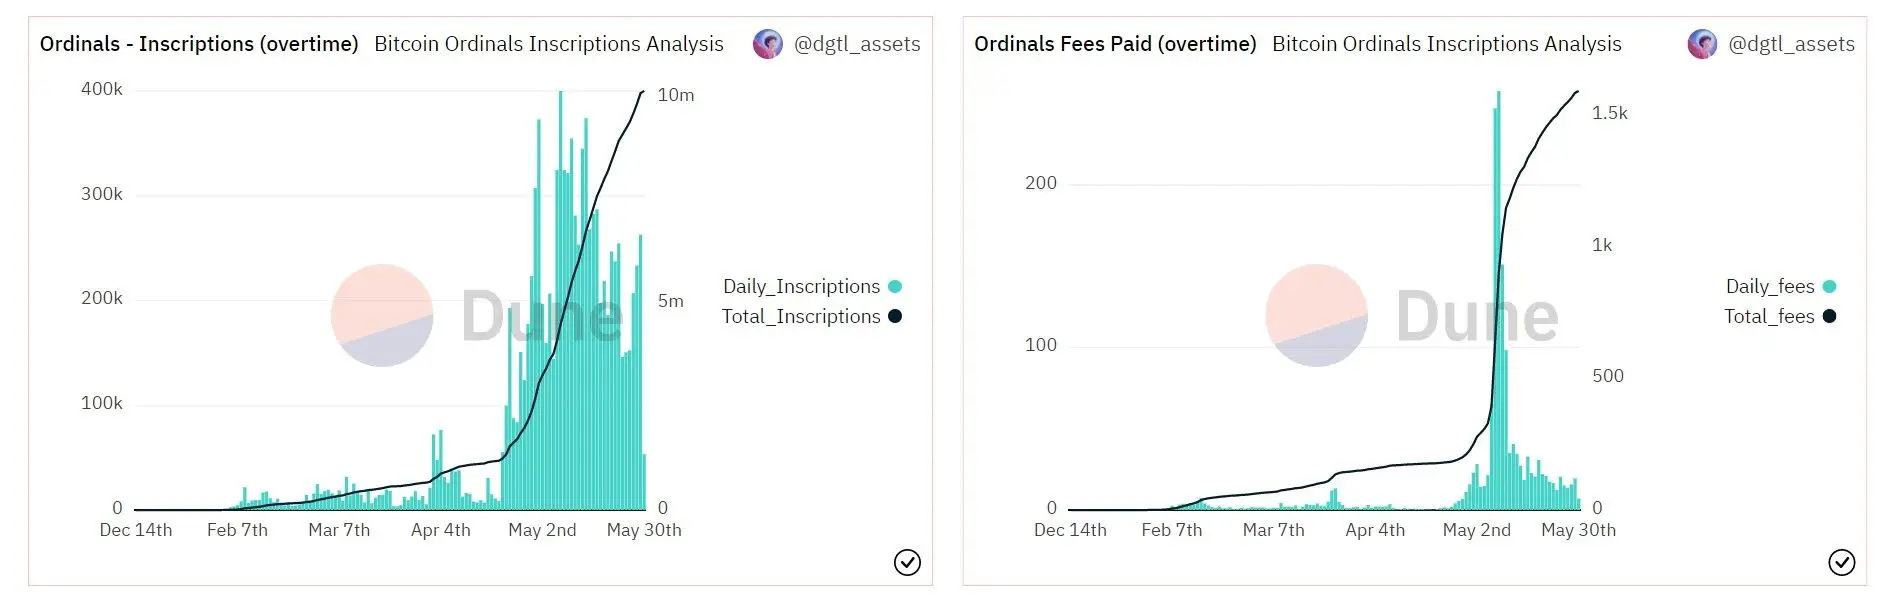
Task: Click the Dune logo watermark on Inscriptions chart
Action: (382, 315)
